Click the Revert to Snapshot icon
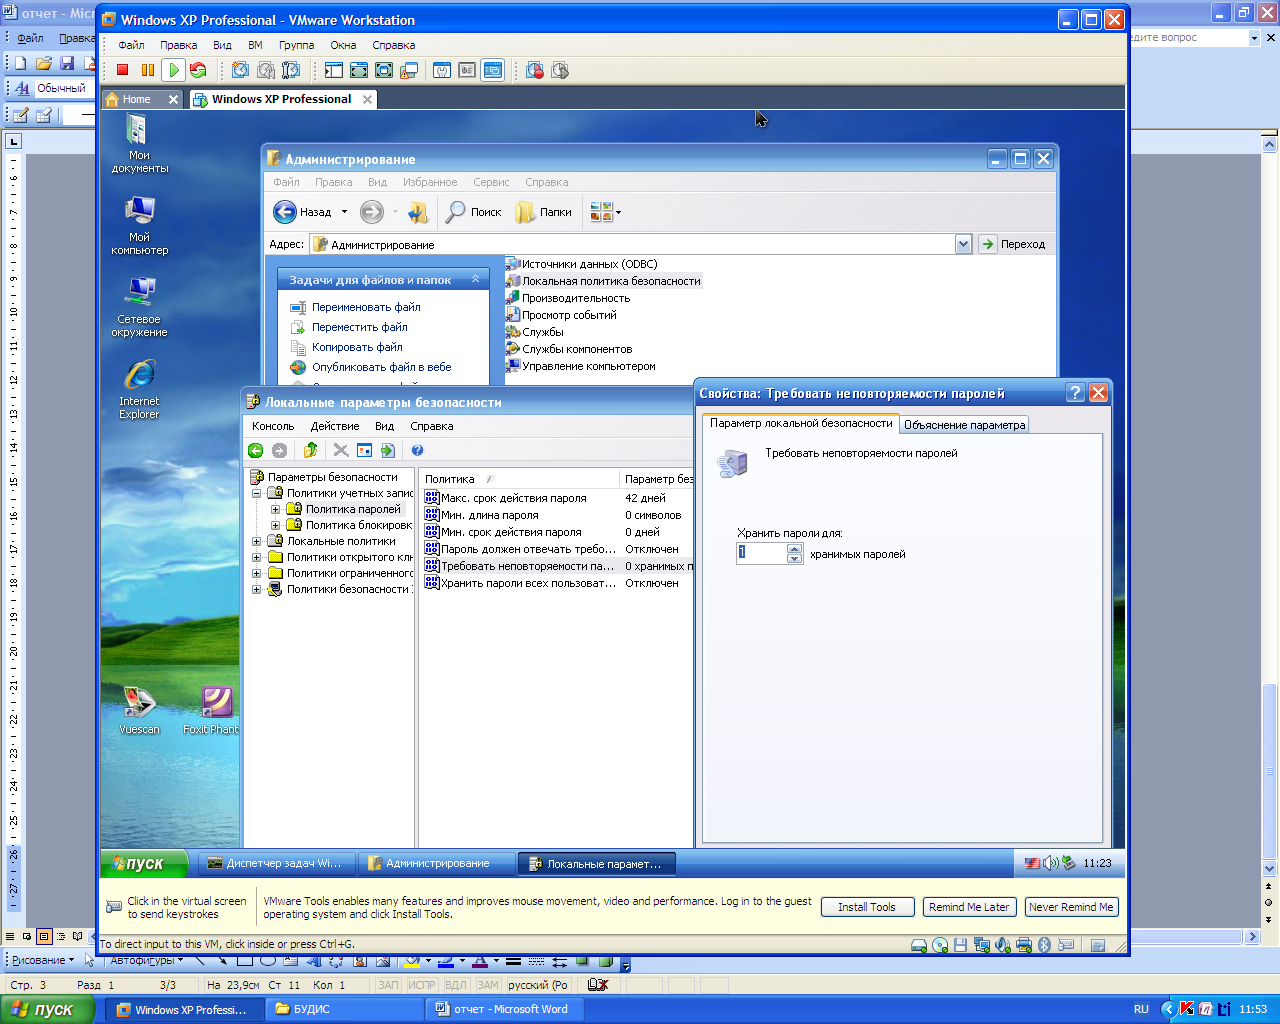The height and width of the screenshot is (1024, 1280). (x=266, y=70)
